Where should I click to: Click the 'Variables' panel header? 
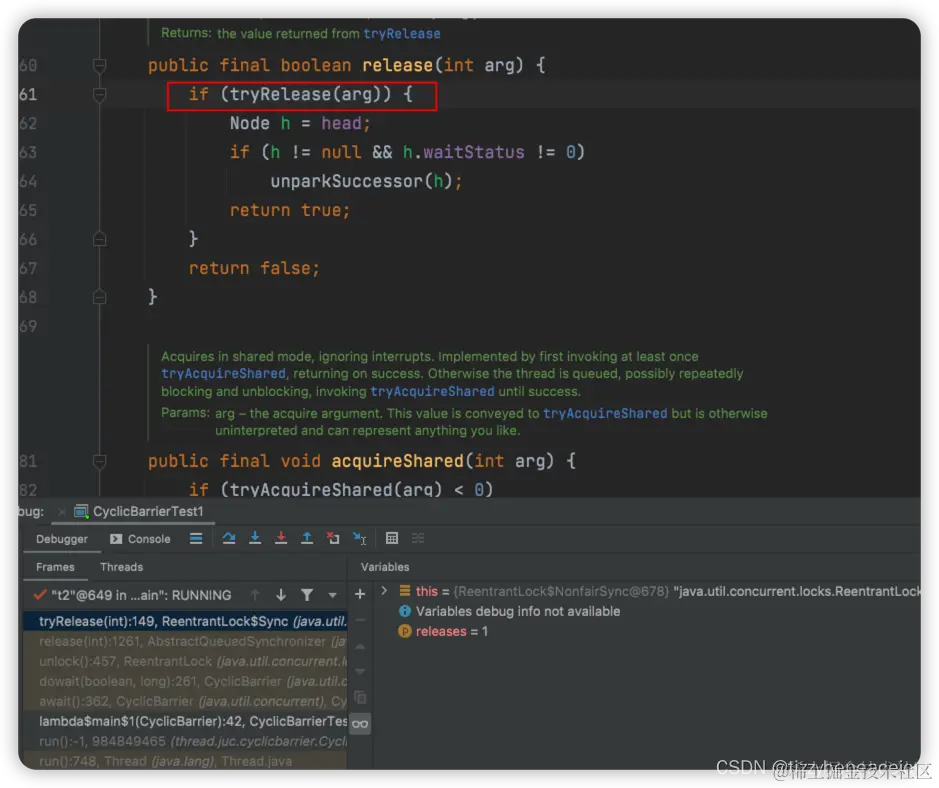385,567
